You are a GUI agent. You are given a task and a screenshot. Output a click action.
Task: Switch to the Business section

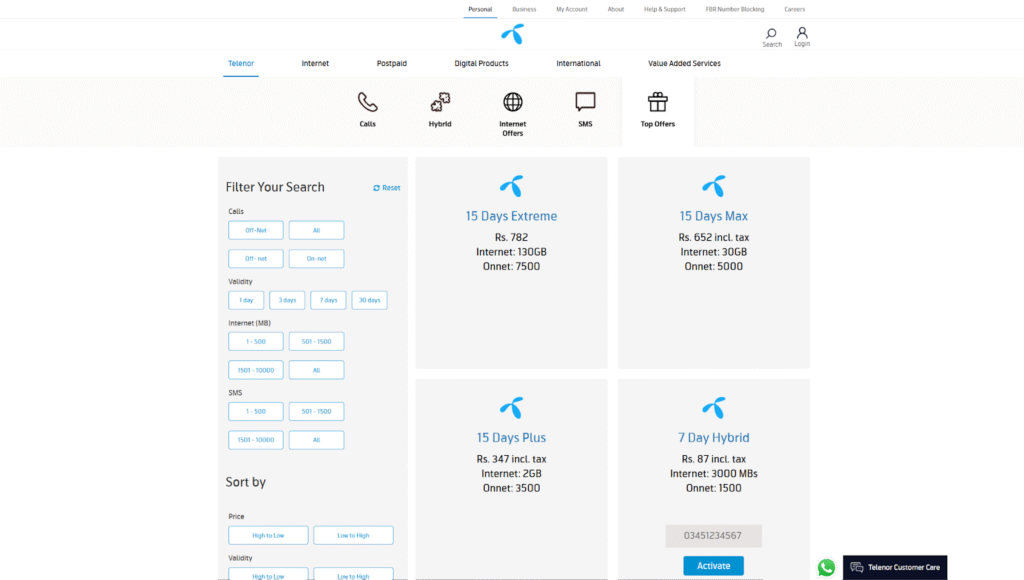[524, 8]
